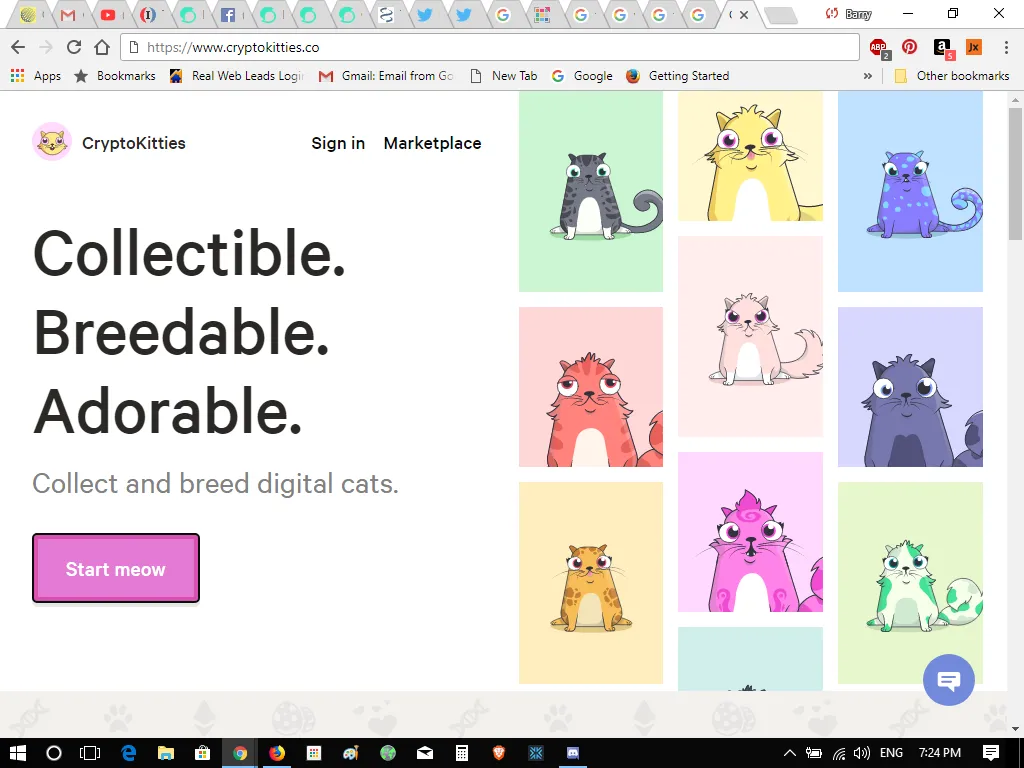This screenshot has height=768, width=1024.
Task: Open Task View on the taskbar
Action: [90, 753]
